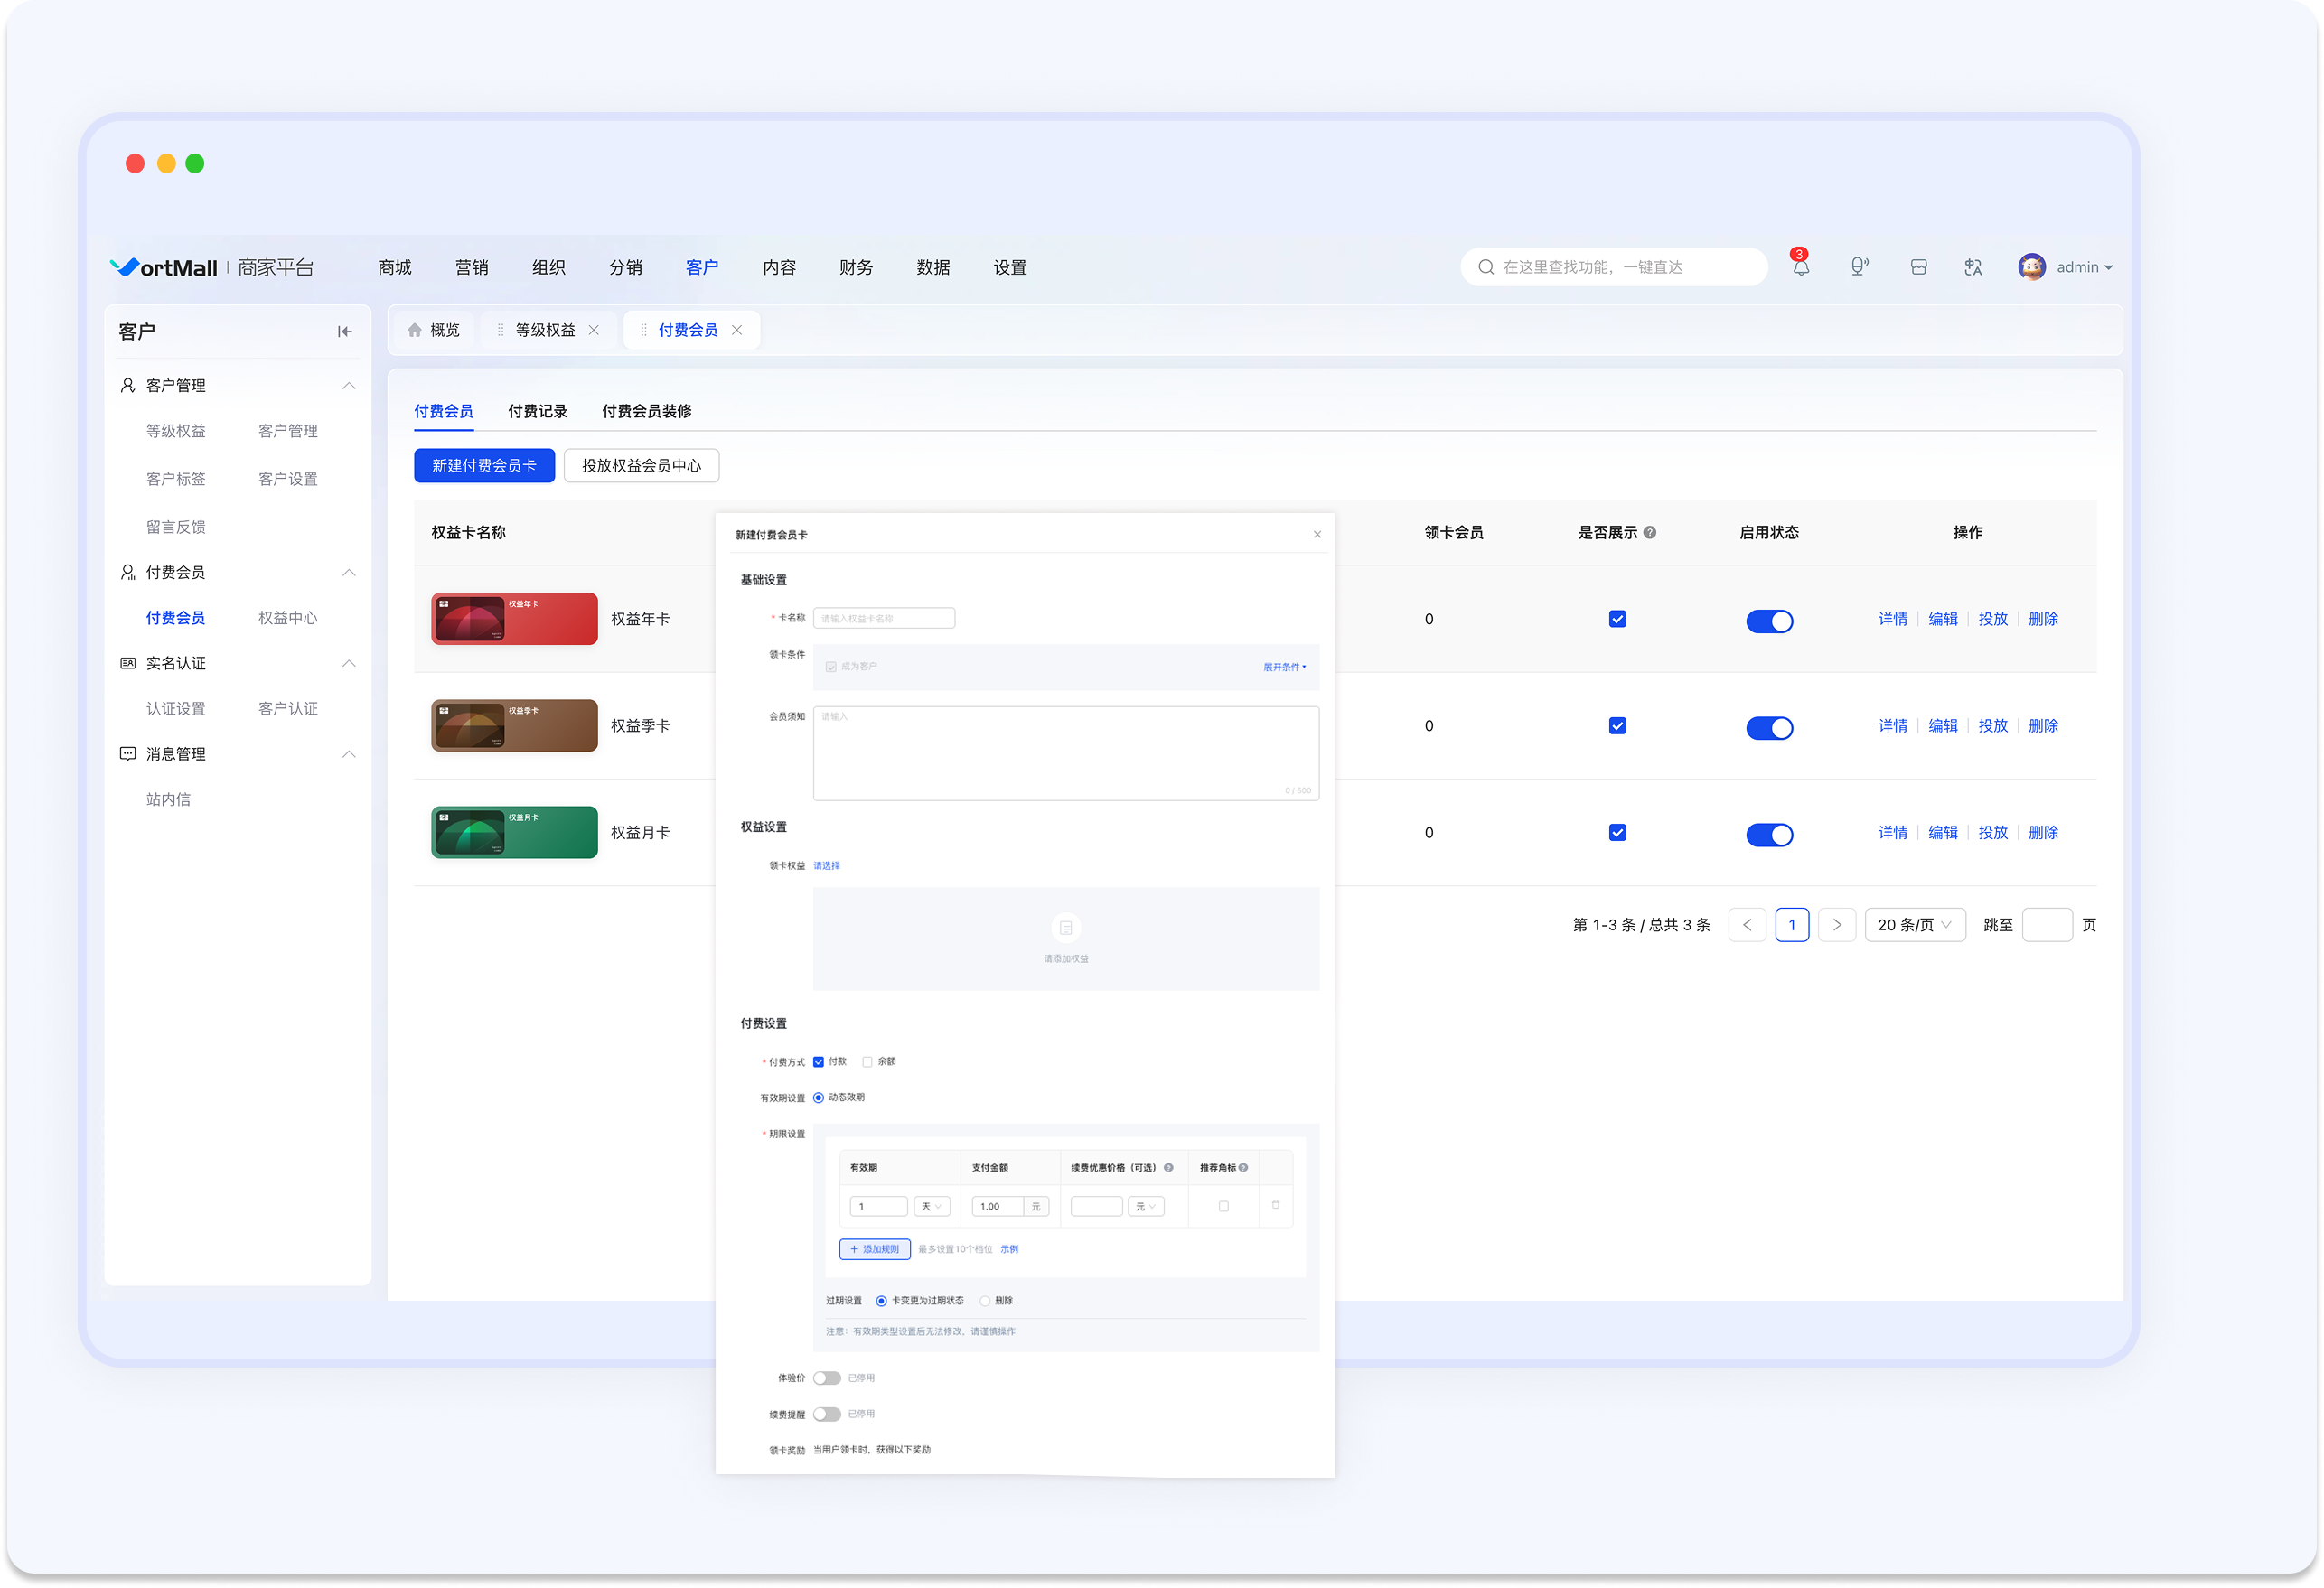Click the voice assistant microphone icon

[x=1858, y=266]
